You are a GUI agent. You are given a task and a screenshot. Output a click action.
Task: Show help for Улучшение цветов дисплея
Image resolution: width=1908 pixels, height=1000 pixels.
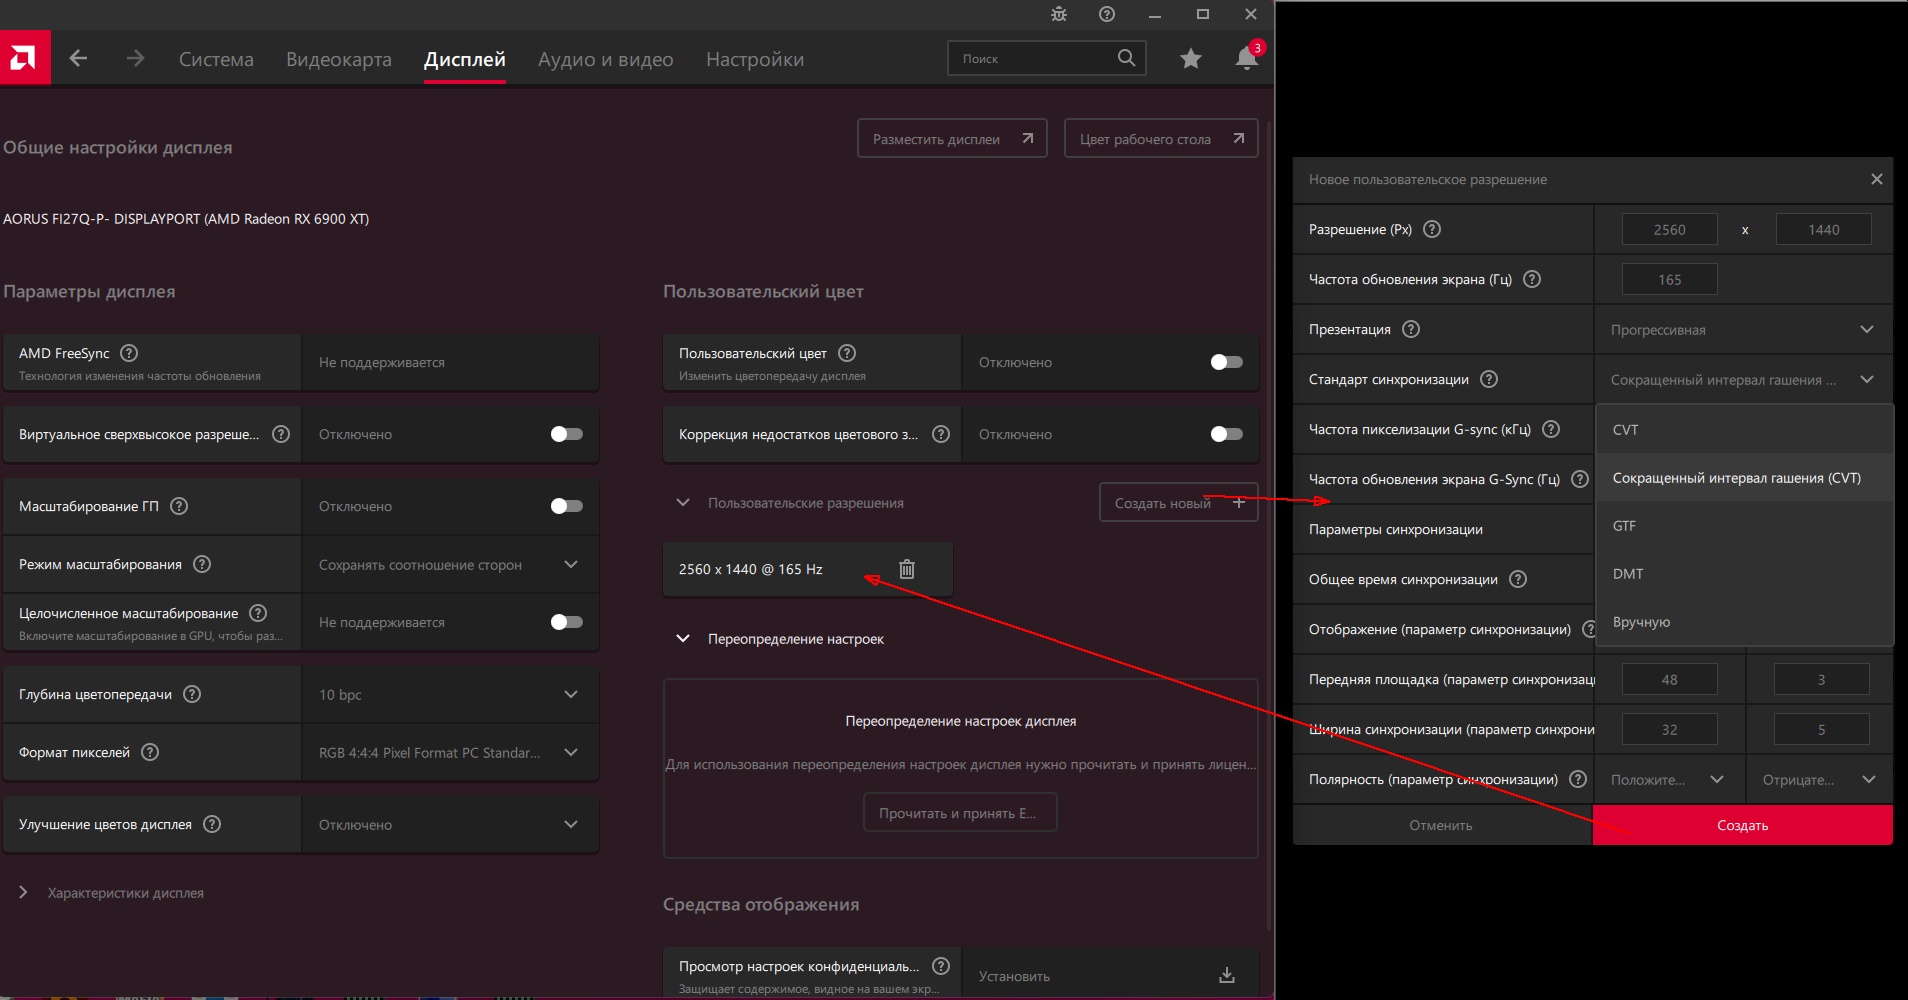pyautogui.click(x=212, y=824)
